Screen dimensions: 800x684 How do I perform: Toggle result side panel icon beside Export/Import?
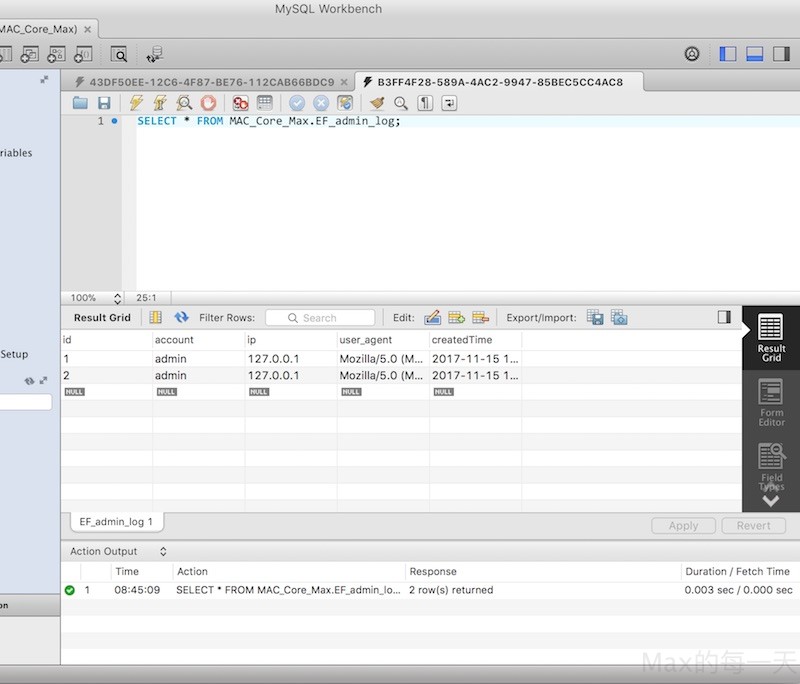click(x=724, y=317)
